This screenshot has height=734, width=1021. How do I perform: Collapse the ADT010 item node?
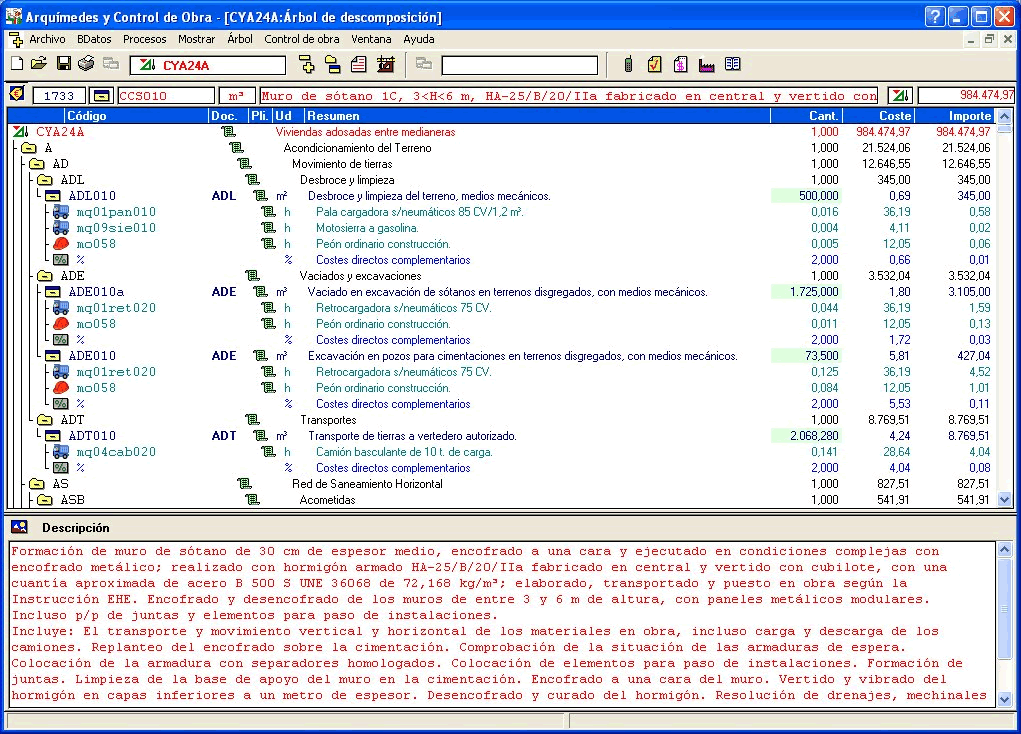(x=53, y=436)
